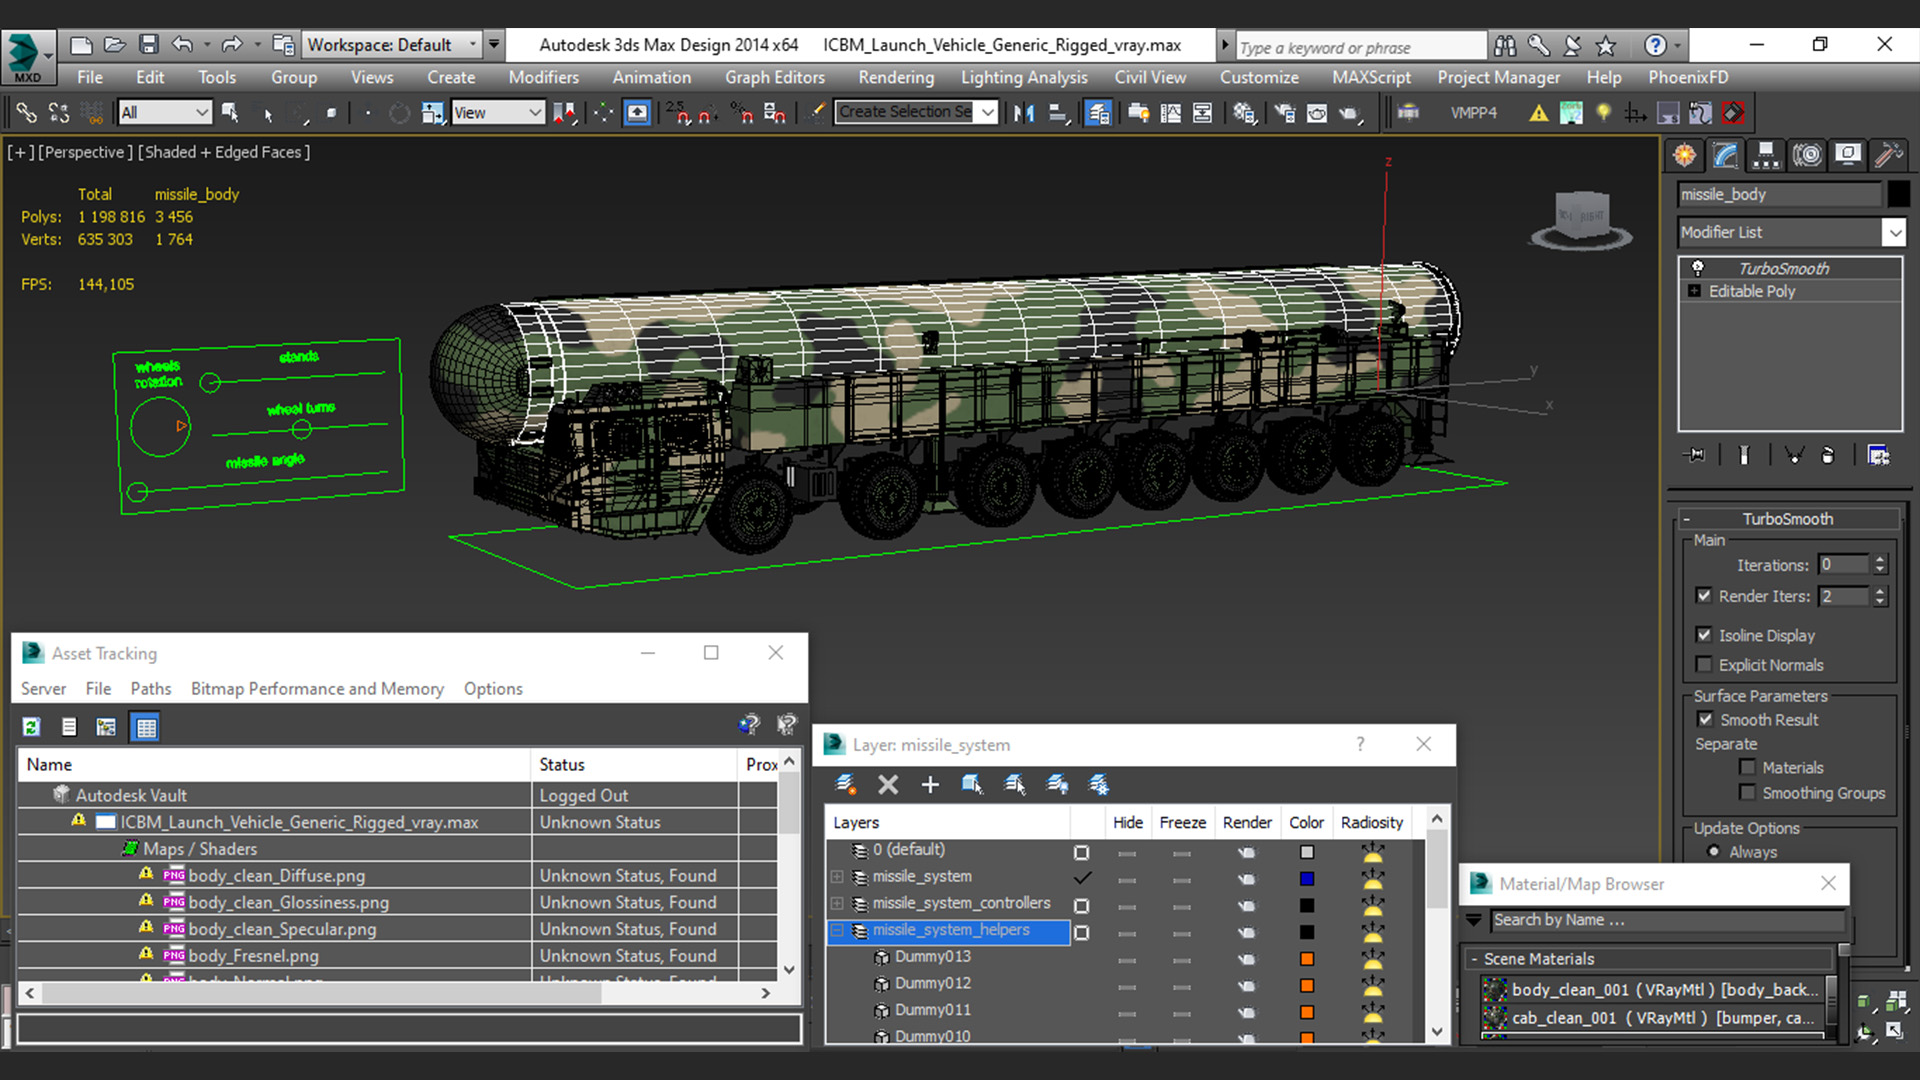
Task: Open the Rendering menu
Action: pyautogui.click(x=895, y=77)
